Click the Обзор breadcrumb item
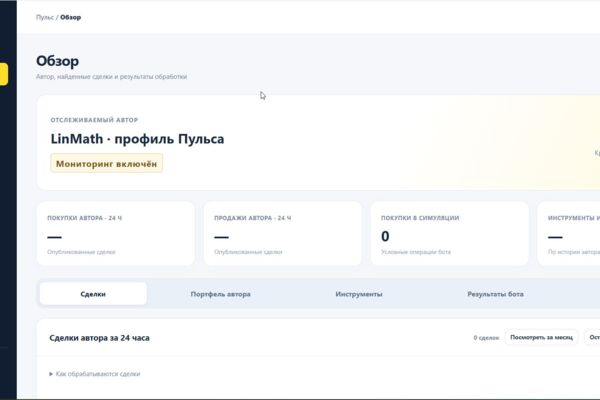The height and width of the screenshot is (400, 600). (x=70, y=17)
